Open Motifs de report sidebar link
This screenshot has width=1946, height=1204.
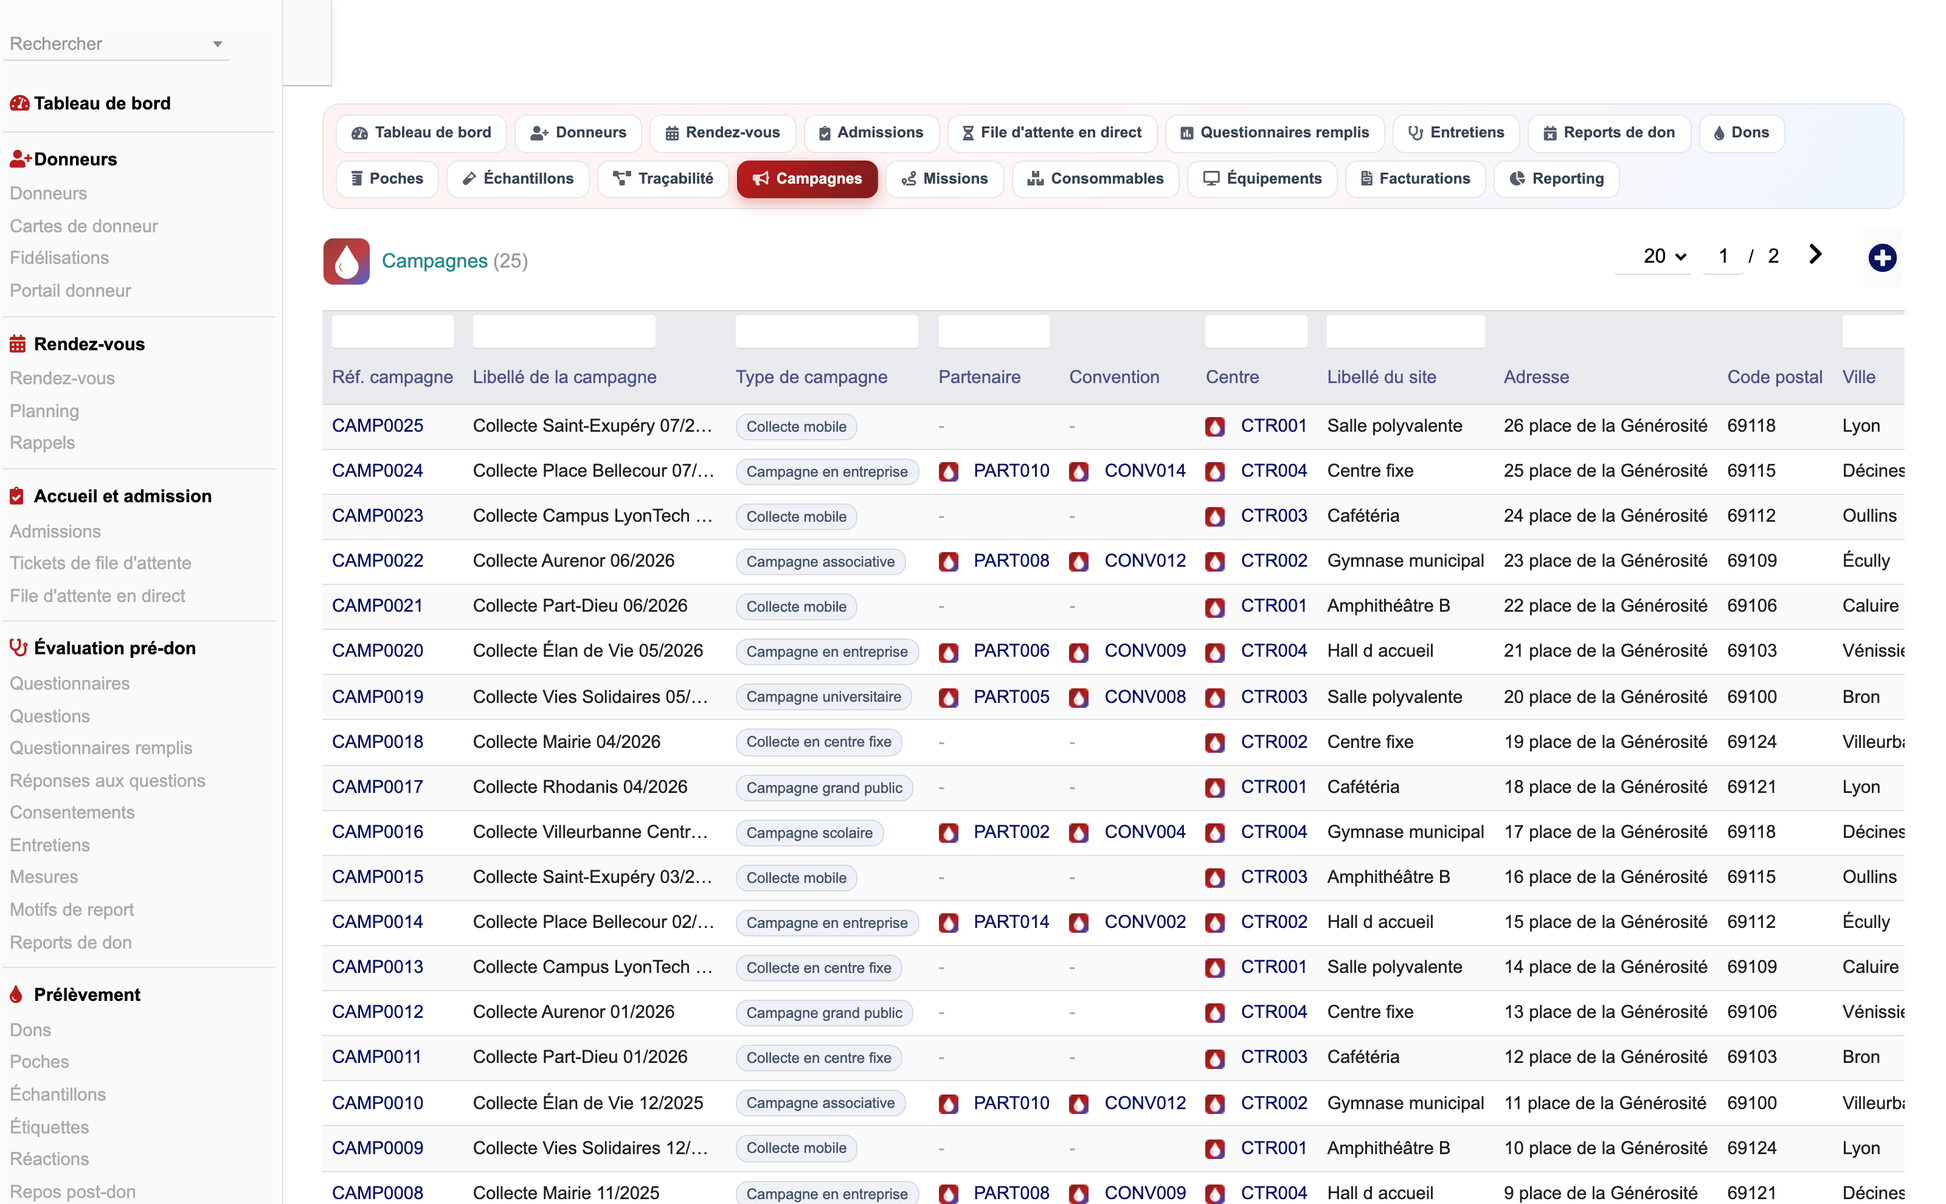tap(72, 910)
